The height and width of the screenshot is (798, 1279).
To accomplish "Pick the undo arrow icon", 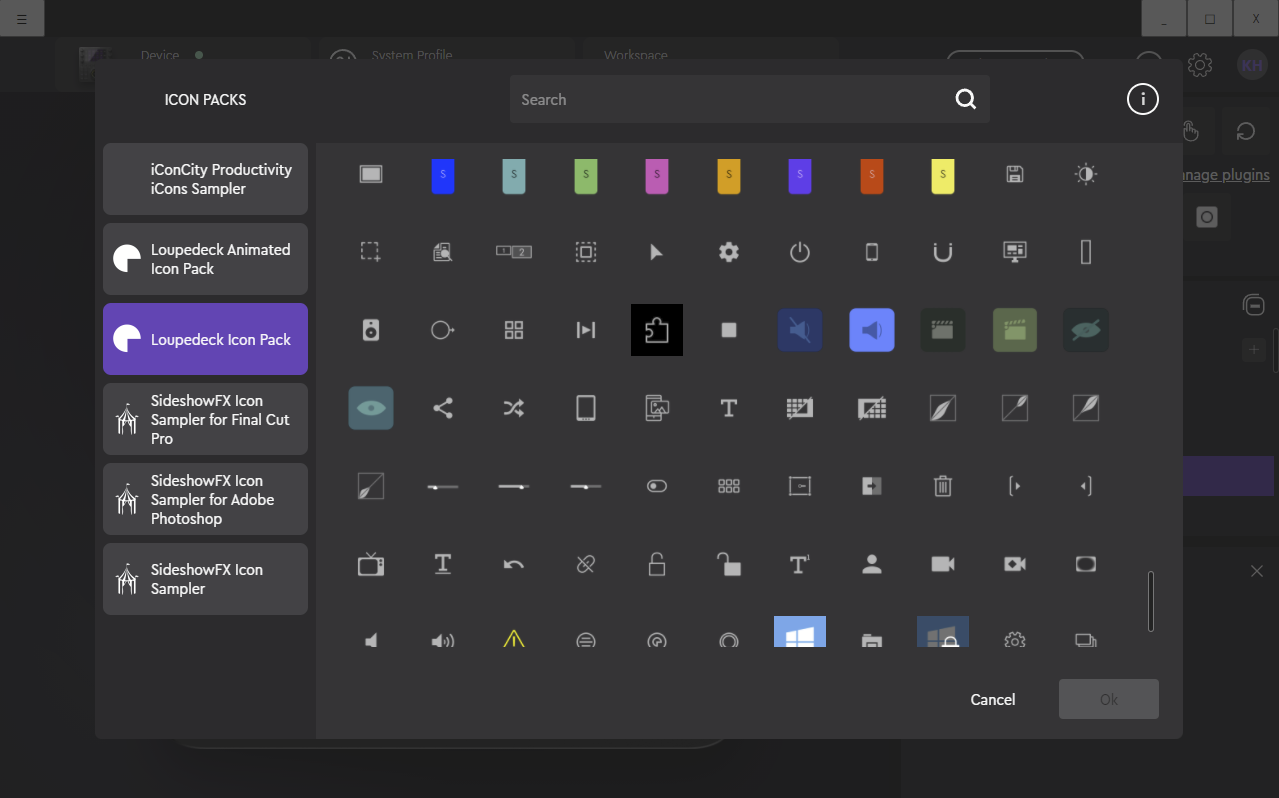I will [x=514, y=564].
